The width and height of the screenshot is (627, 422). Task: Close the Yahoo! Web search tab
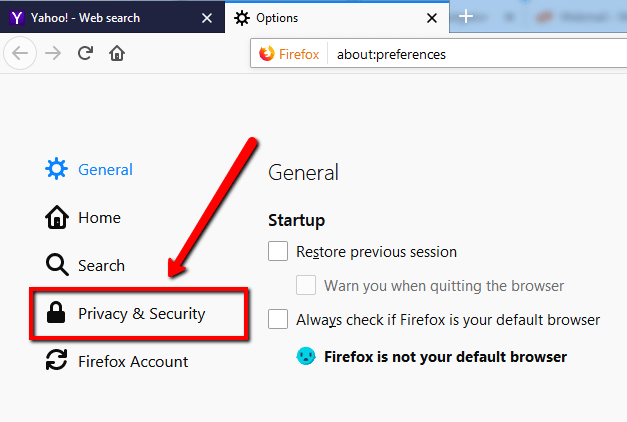pyautogui.click(x=207, y=18)
